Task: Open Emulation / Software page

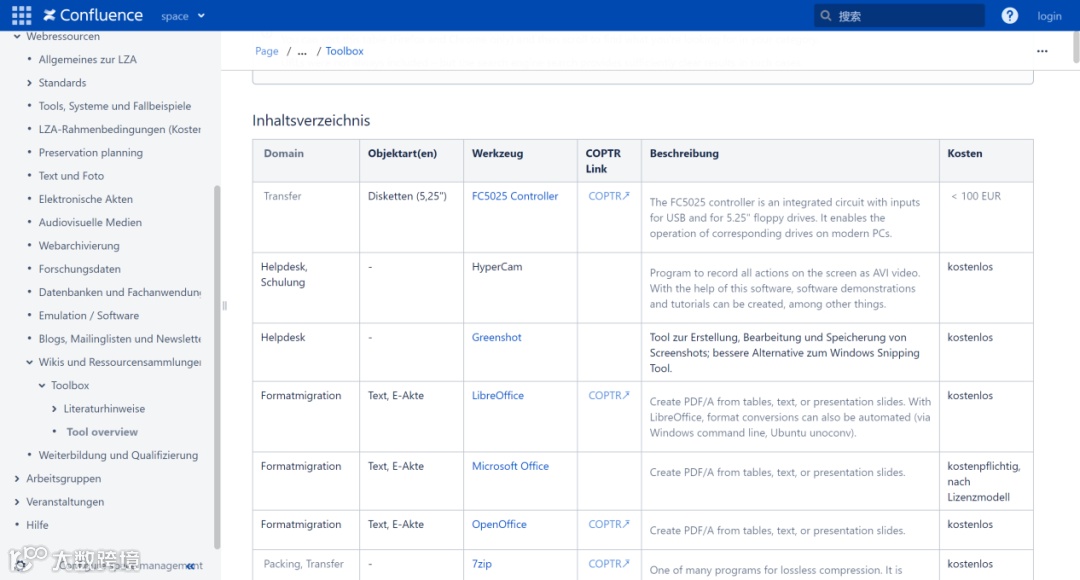Action: pos(89,315)
